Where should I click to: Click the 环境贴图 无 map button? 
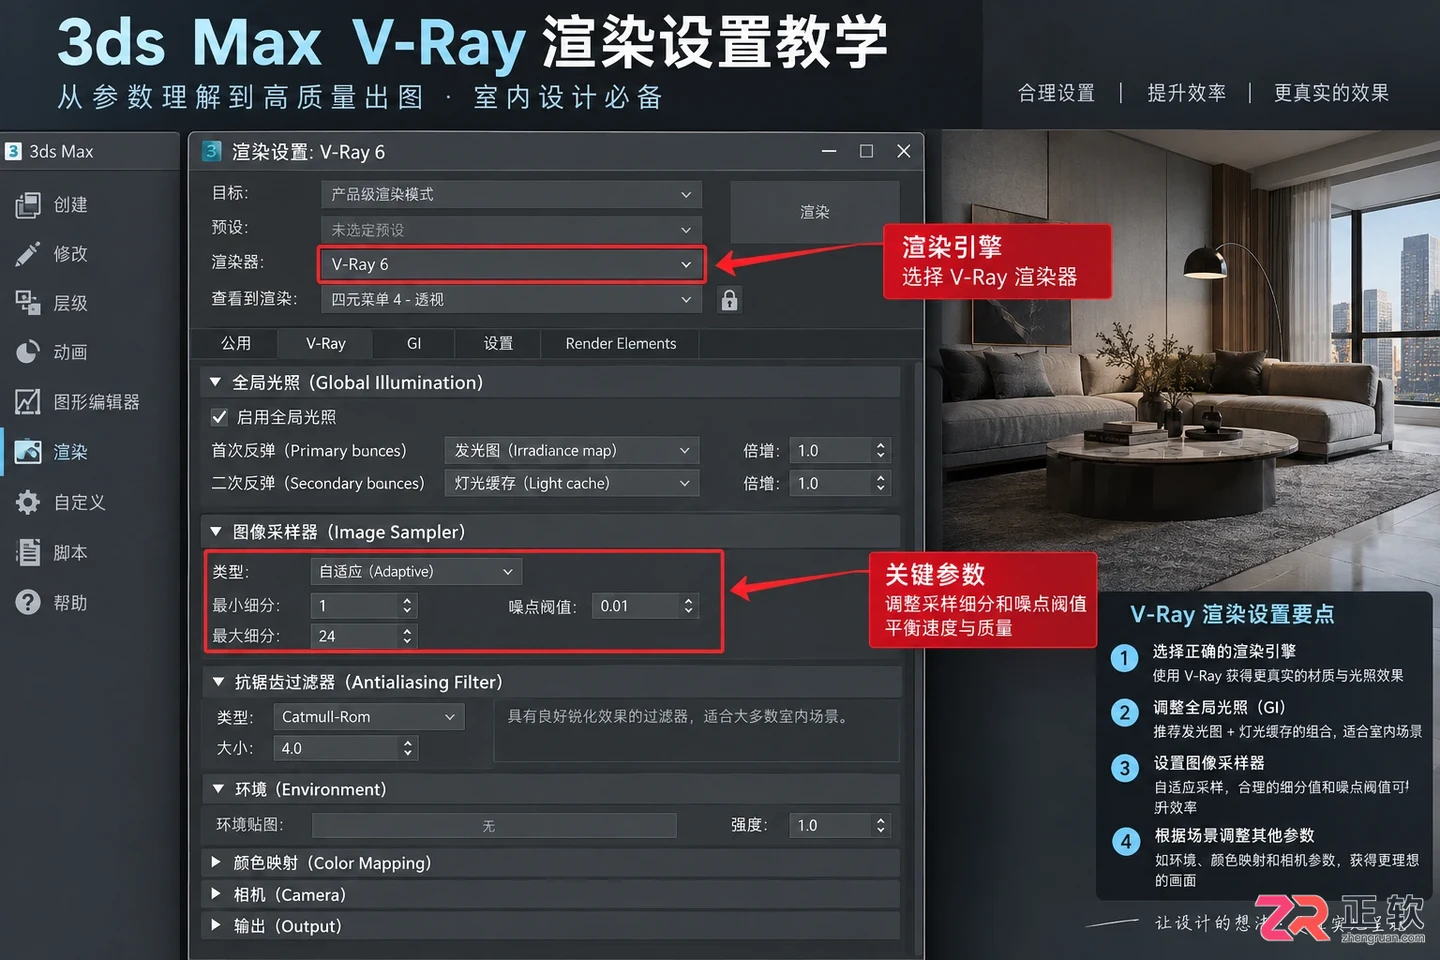click(494, 826)
